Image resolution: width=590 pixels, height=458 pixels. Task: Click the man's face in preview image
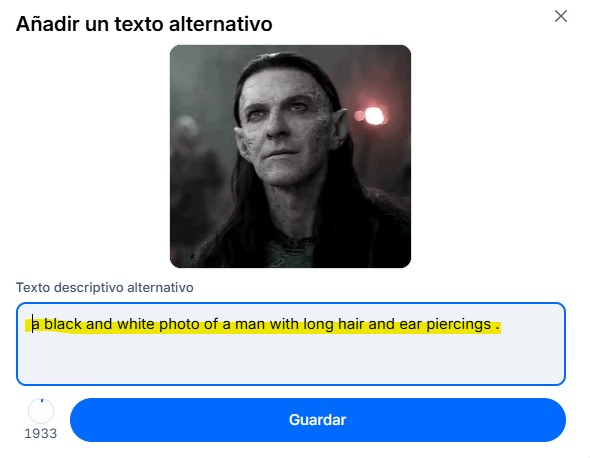click(x=285, y=128)
